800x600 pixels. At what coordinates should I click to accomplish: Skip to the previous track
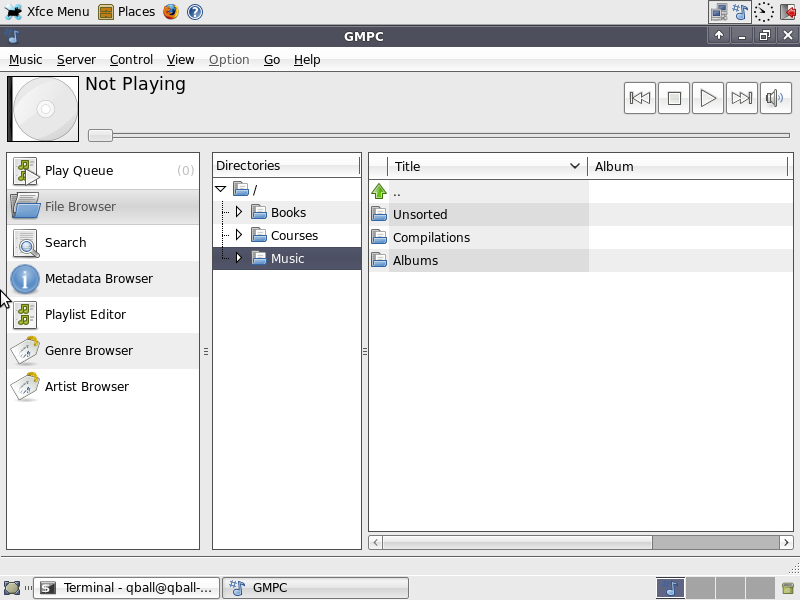(639, 98)
